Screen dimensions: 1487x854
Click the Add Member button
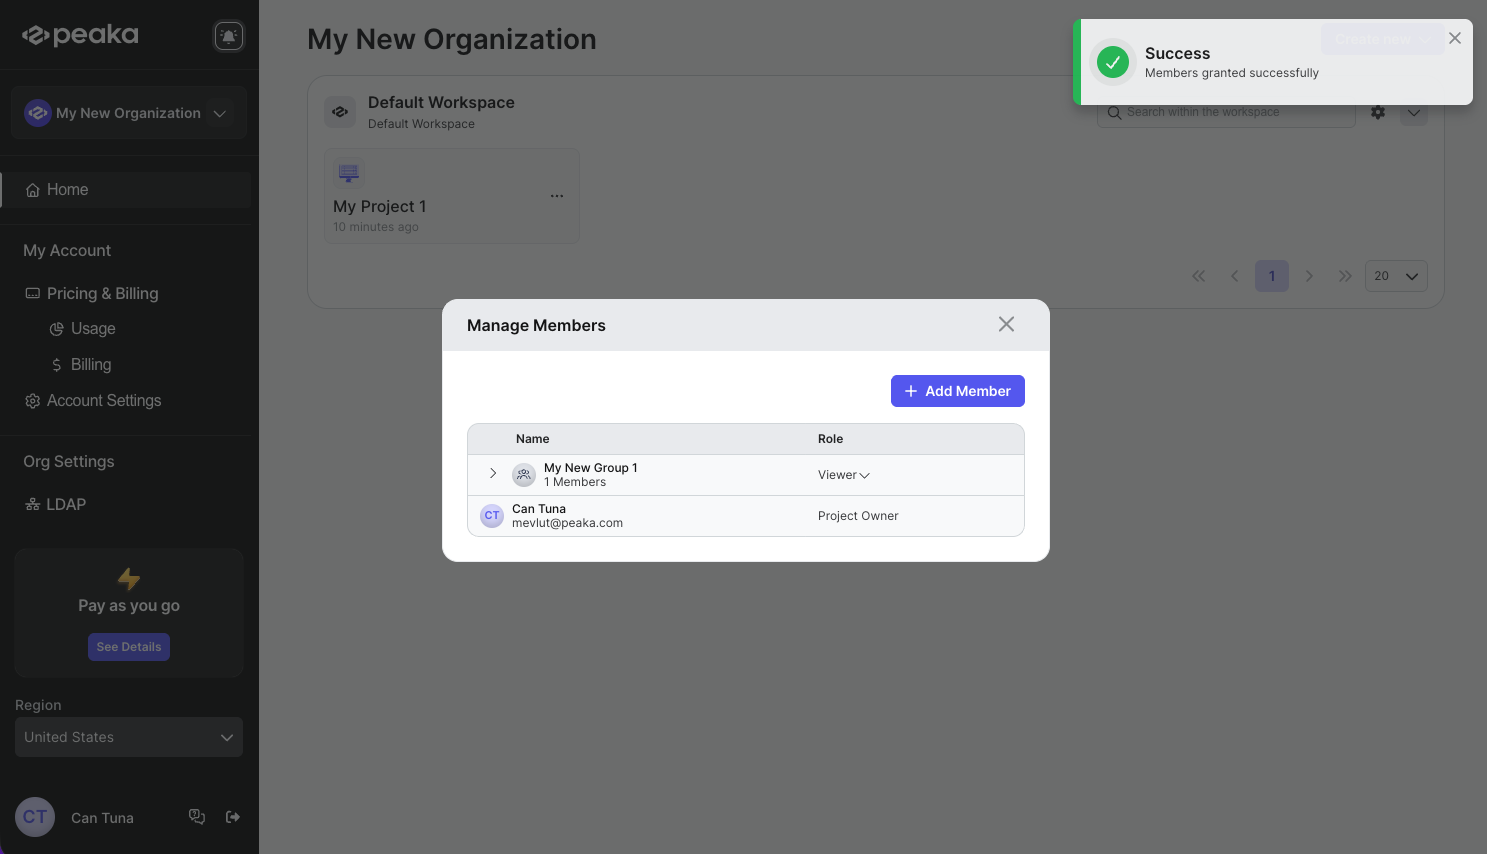(x=957, y=391)
